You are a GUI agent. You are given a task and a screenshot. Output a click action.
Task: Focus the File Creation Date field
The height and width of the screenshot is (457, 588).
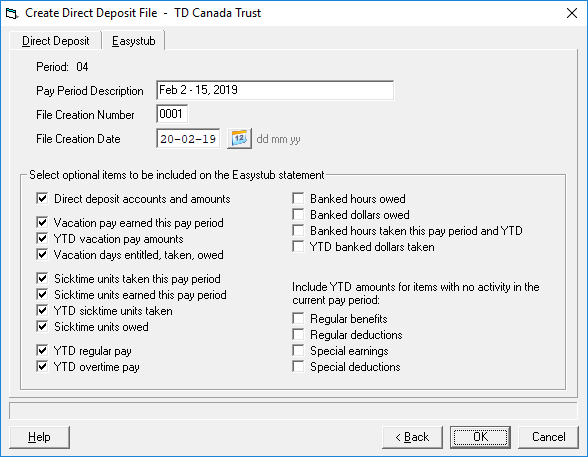188,139
